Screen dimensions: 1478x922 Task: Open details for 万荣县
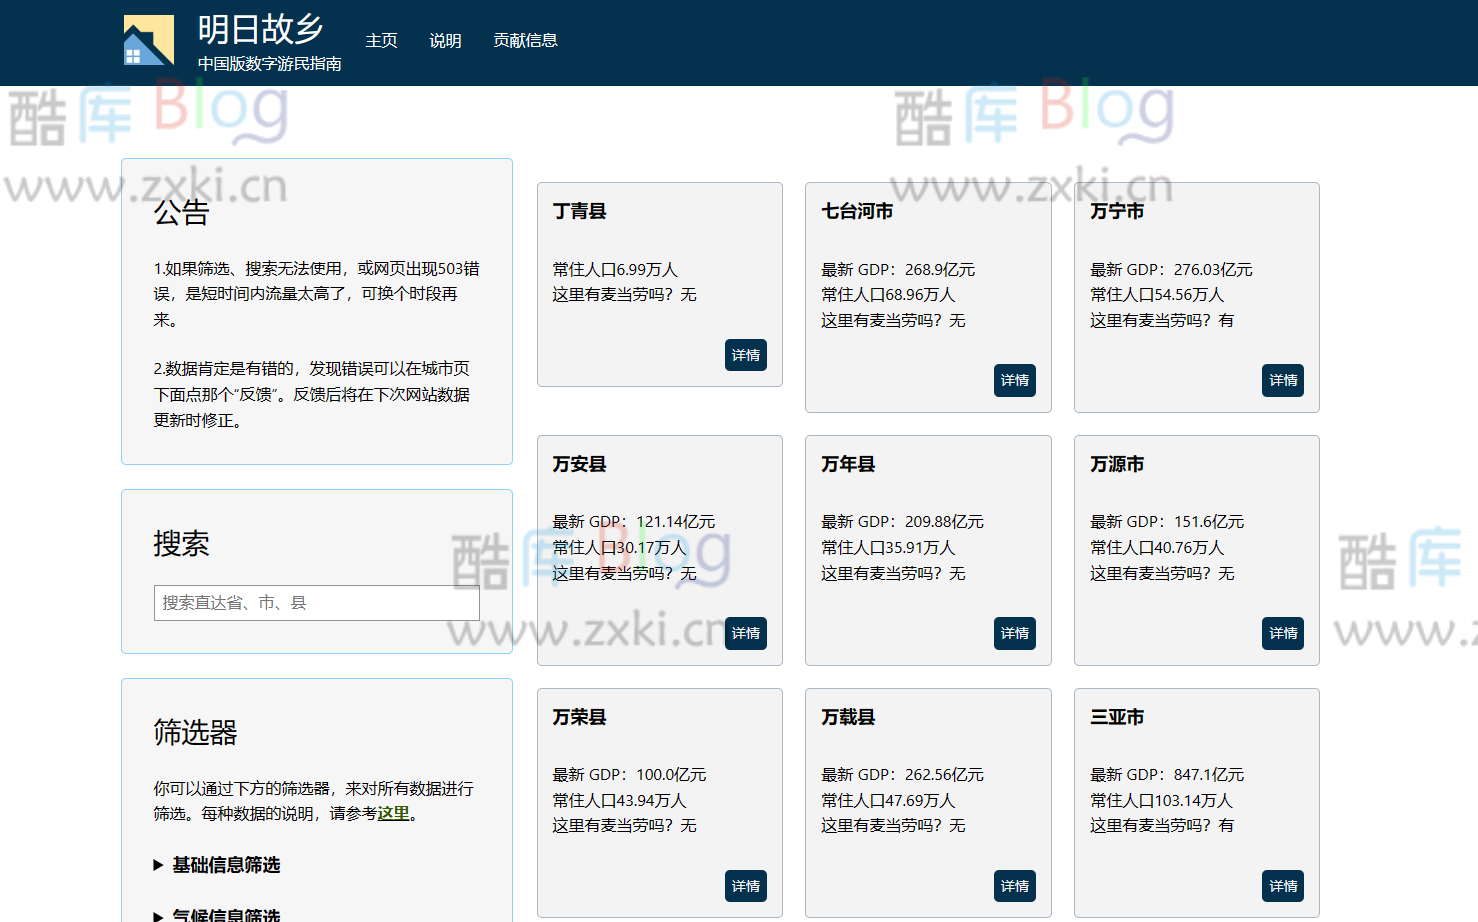pos(745,886)
